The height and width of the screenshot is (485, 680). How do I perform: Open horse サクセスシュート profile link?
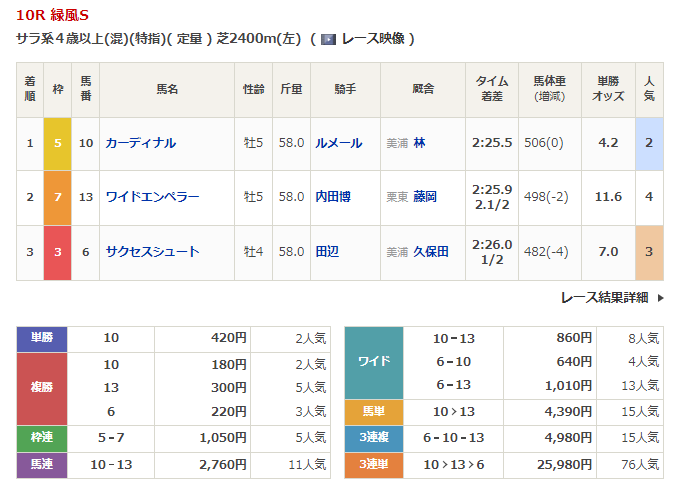tap(152, 252)
